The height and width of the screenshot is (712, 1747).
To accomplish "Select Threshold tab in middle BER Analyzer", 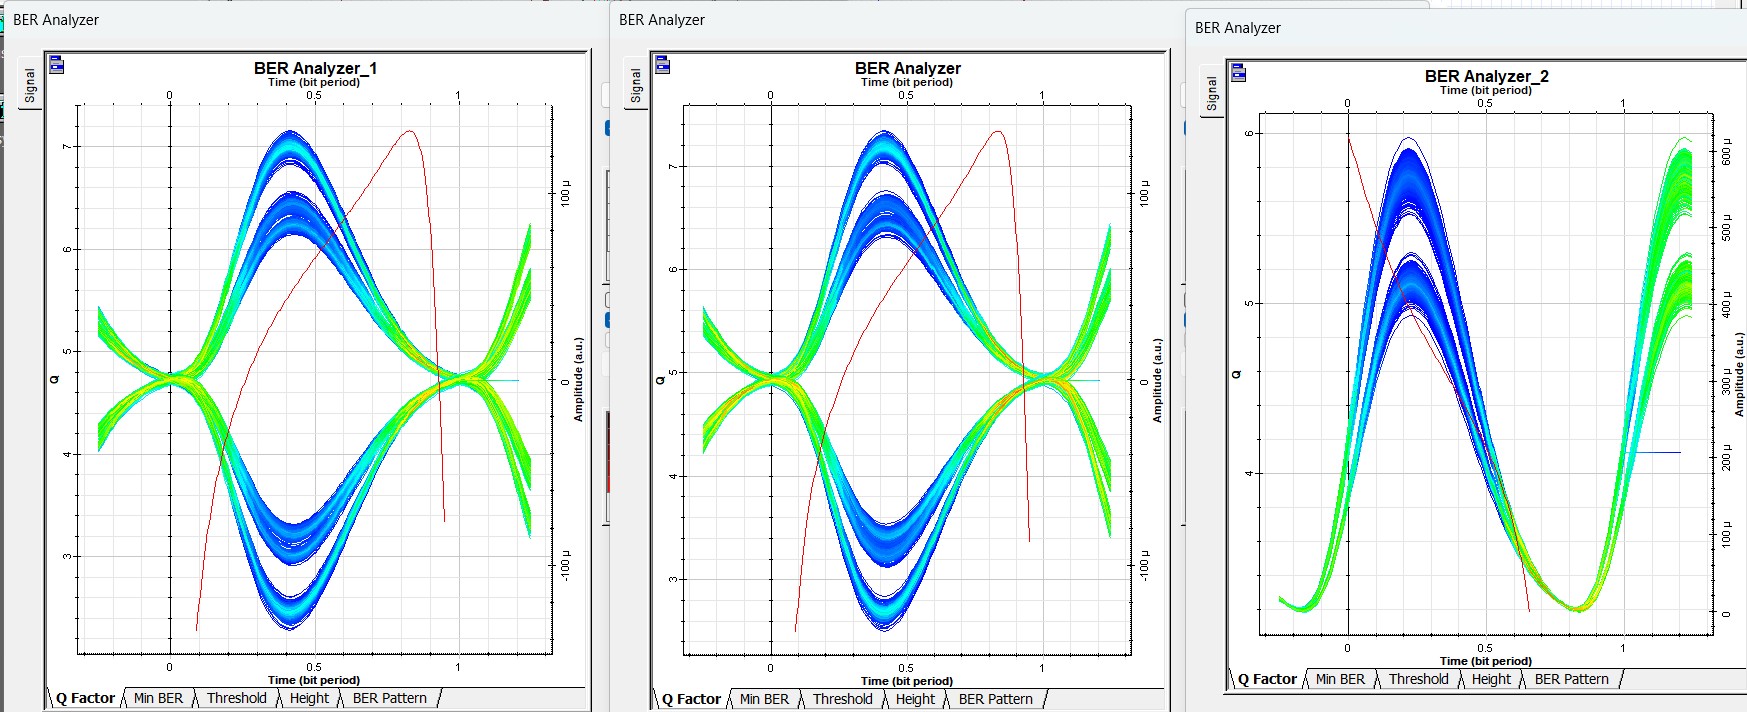I will click(842, 699).
